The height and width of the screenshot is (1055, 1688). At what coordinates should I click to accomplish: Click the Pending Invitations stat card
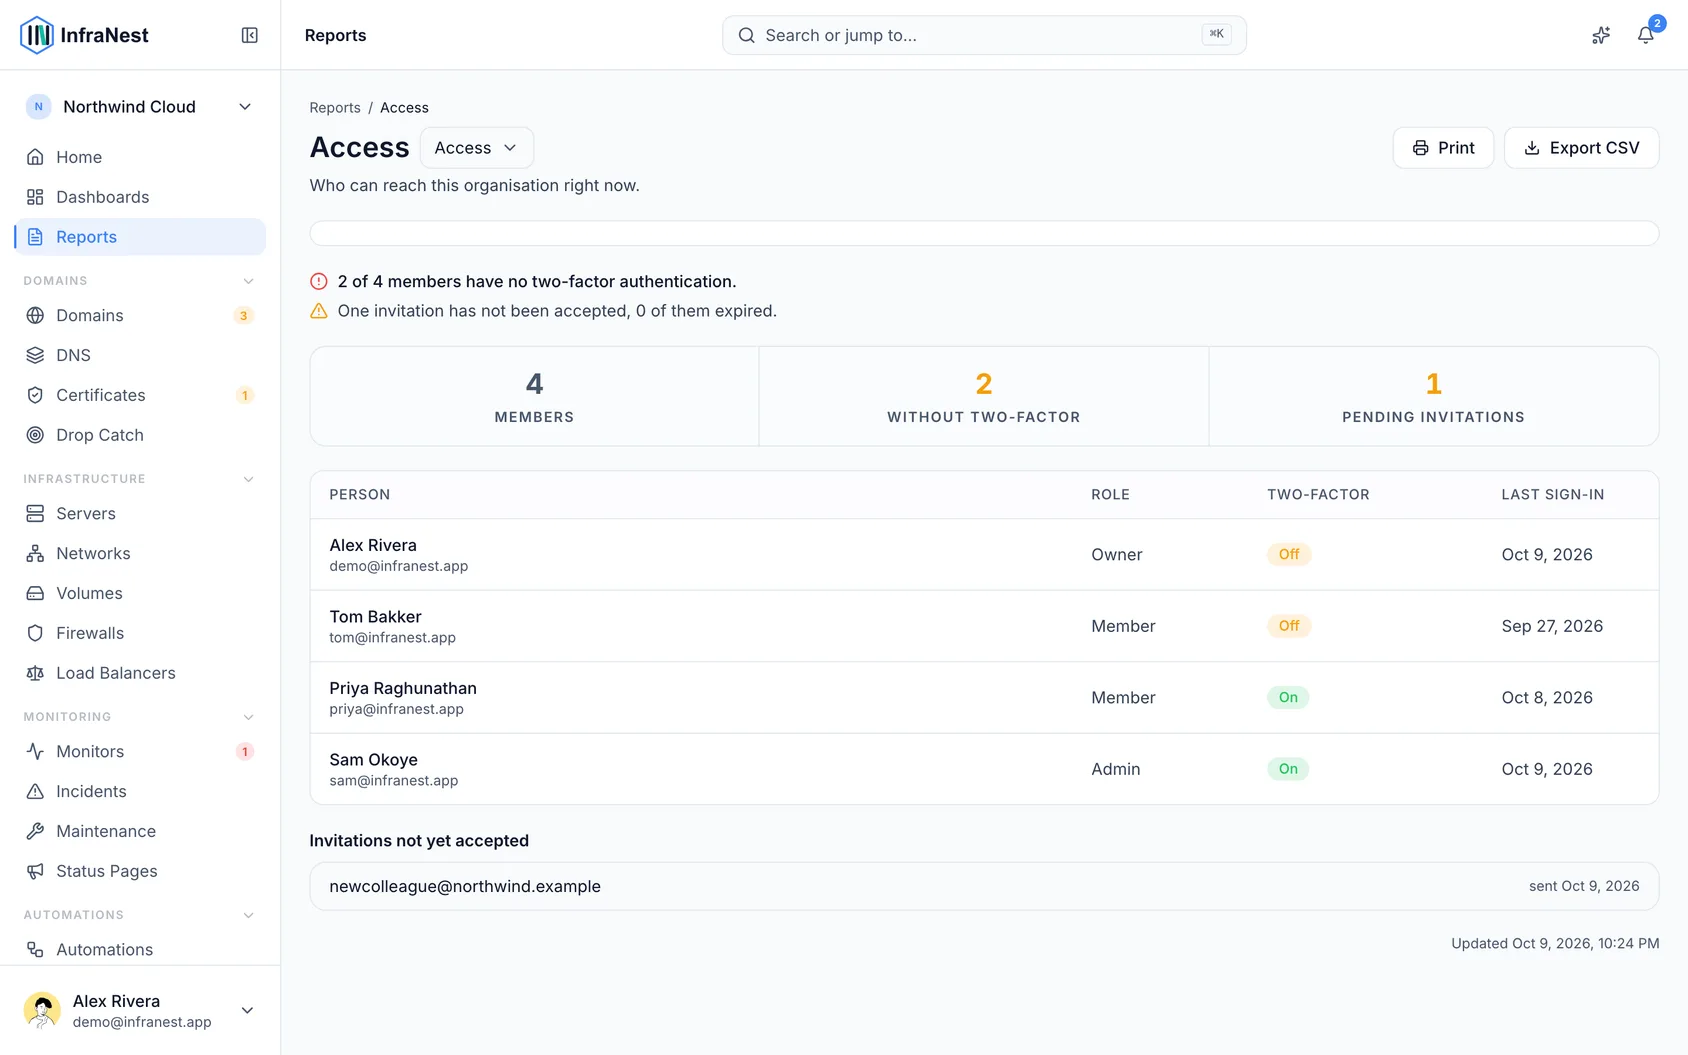click(x=1433, y=396)
